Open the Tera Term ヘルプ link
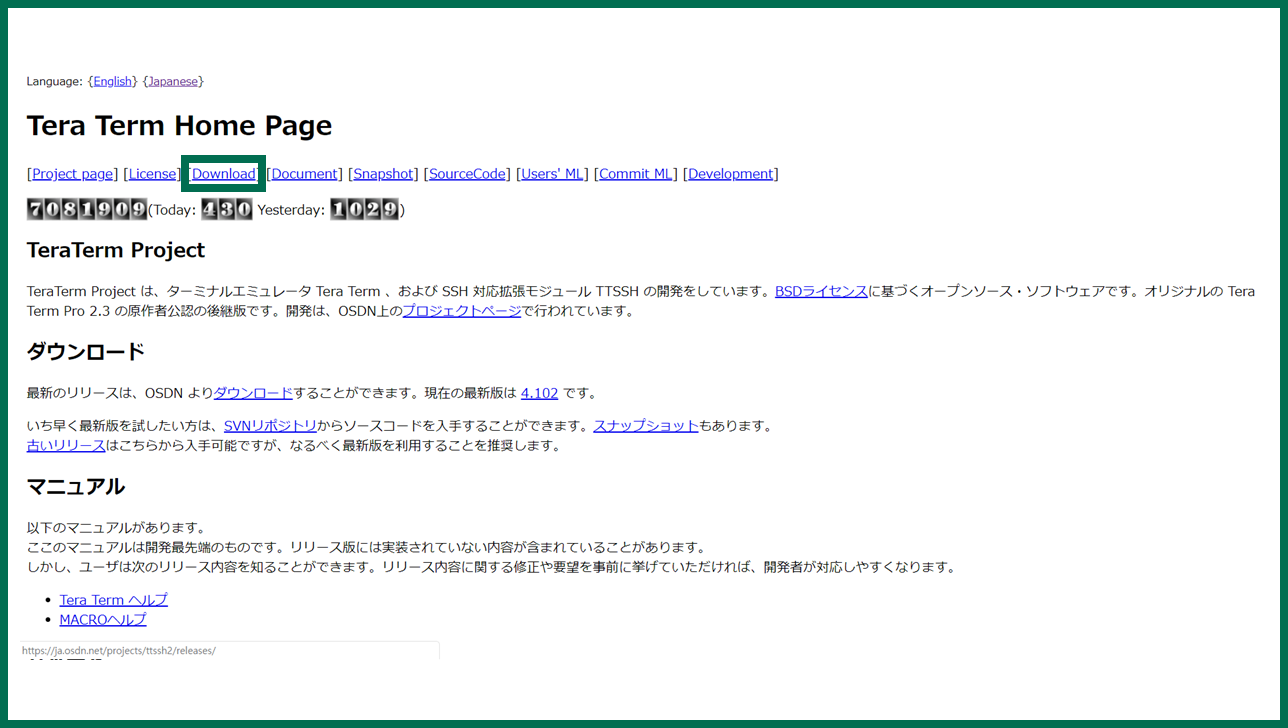Viewport: 1288px width, 728px height. [114, 600]
